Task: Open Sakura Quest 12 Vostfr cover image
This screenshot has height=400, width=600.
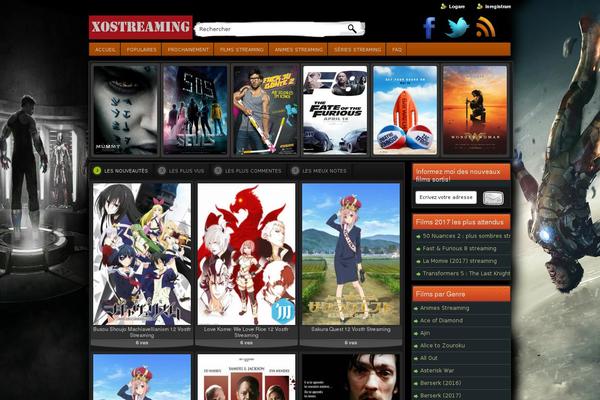Action: (x=351, y=254)
